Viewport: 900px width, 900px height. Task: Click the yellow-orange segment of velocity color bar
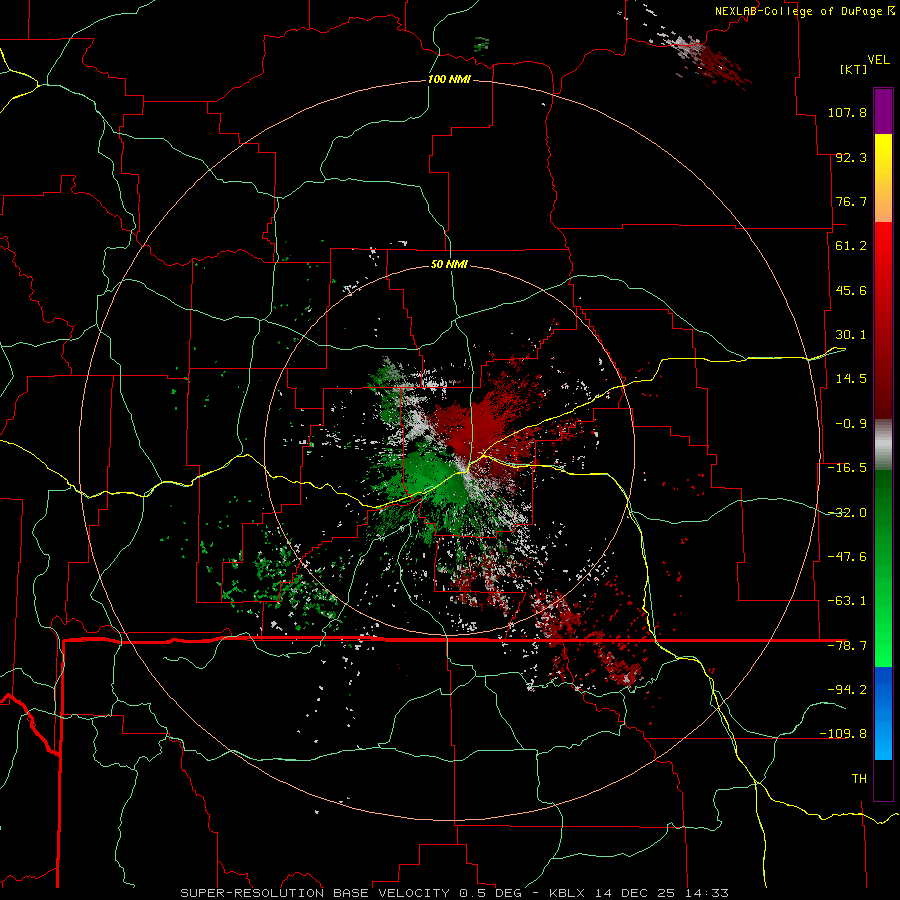tap(883, 178)
